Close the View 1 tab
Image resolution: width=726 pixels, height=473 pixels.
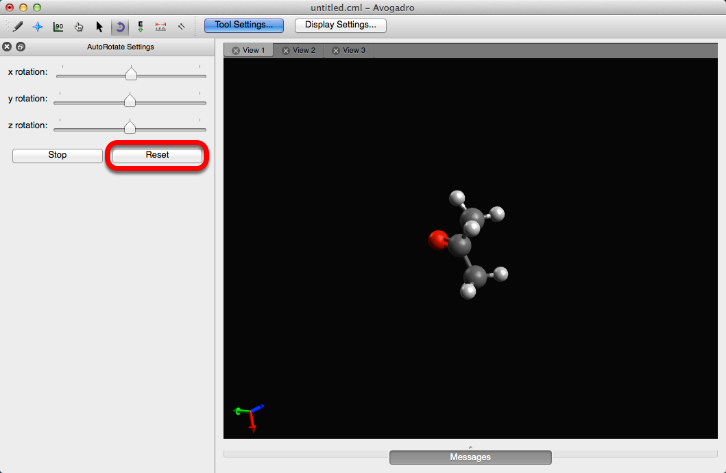[236, 50]
